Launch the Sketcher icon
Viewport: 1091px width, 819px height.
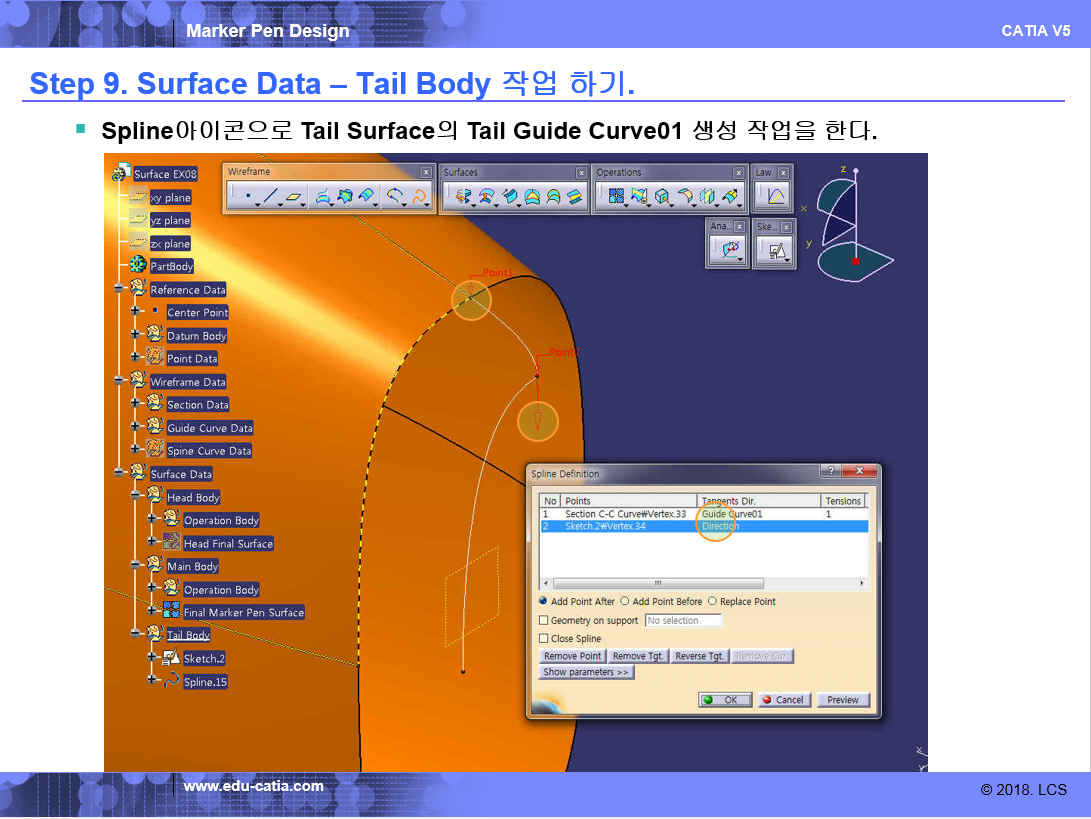[775, 251]
